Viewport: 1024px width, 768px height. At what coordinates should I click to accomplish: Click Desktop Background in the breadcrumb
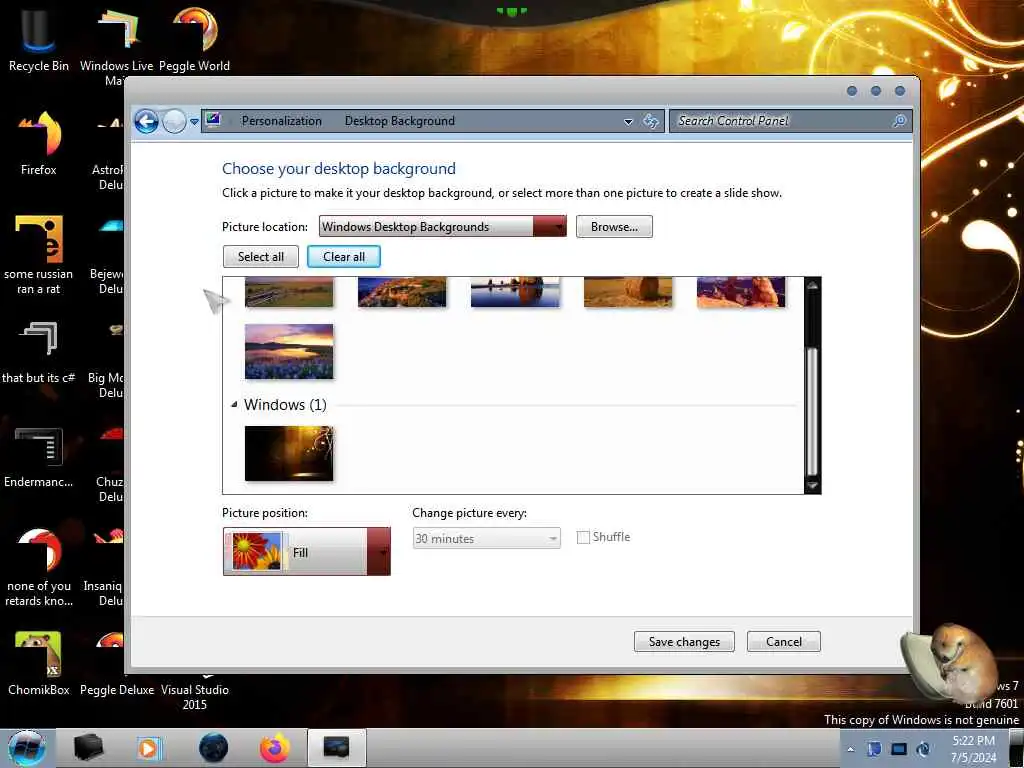tap(400, 121)
